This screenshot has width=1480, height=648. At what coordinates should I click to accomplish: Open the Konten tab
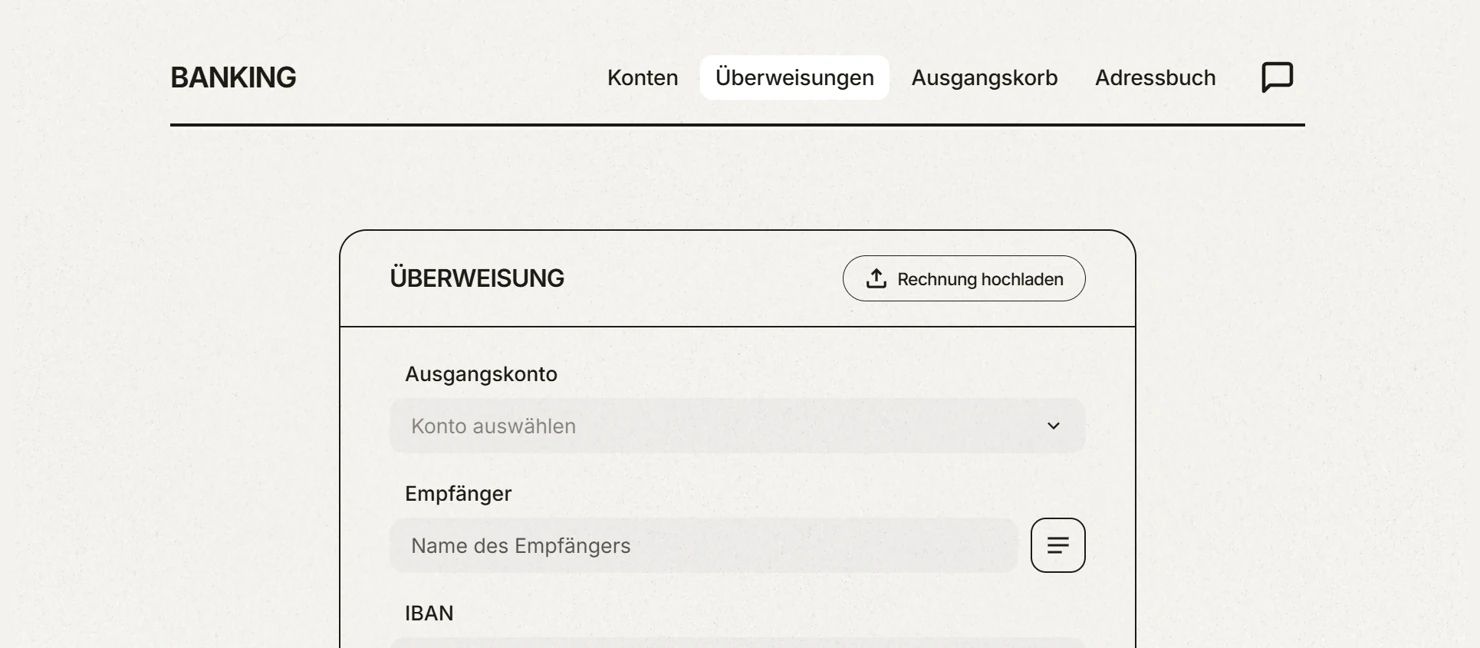pos(643,78)
